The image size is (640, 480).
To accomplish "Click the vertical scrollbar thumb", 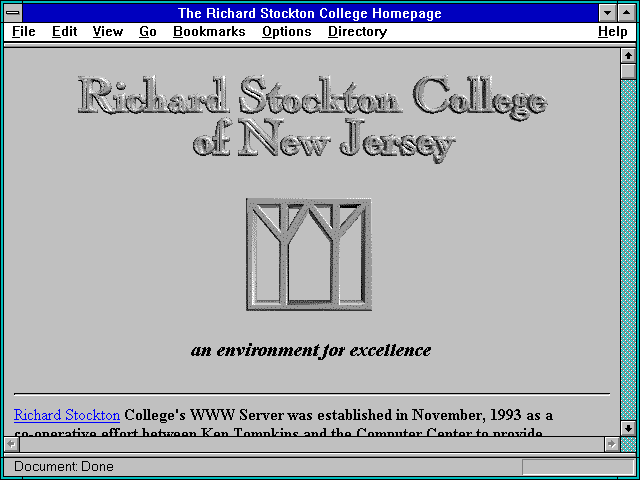I will [628, 71].
